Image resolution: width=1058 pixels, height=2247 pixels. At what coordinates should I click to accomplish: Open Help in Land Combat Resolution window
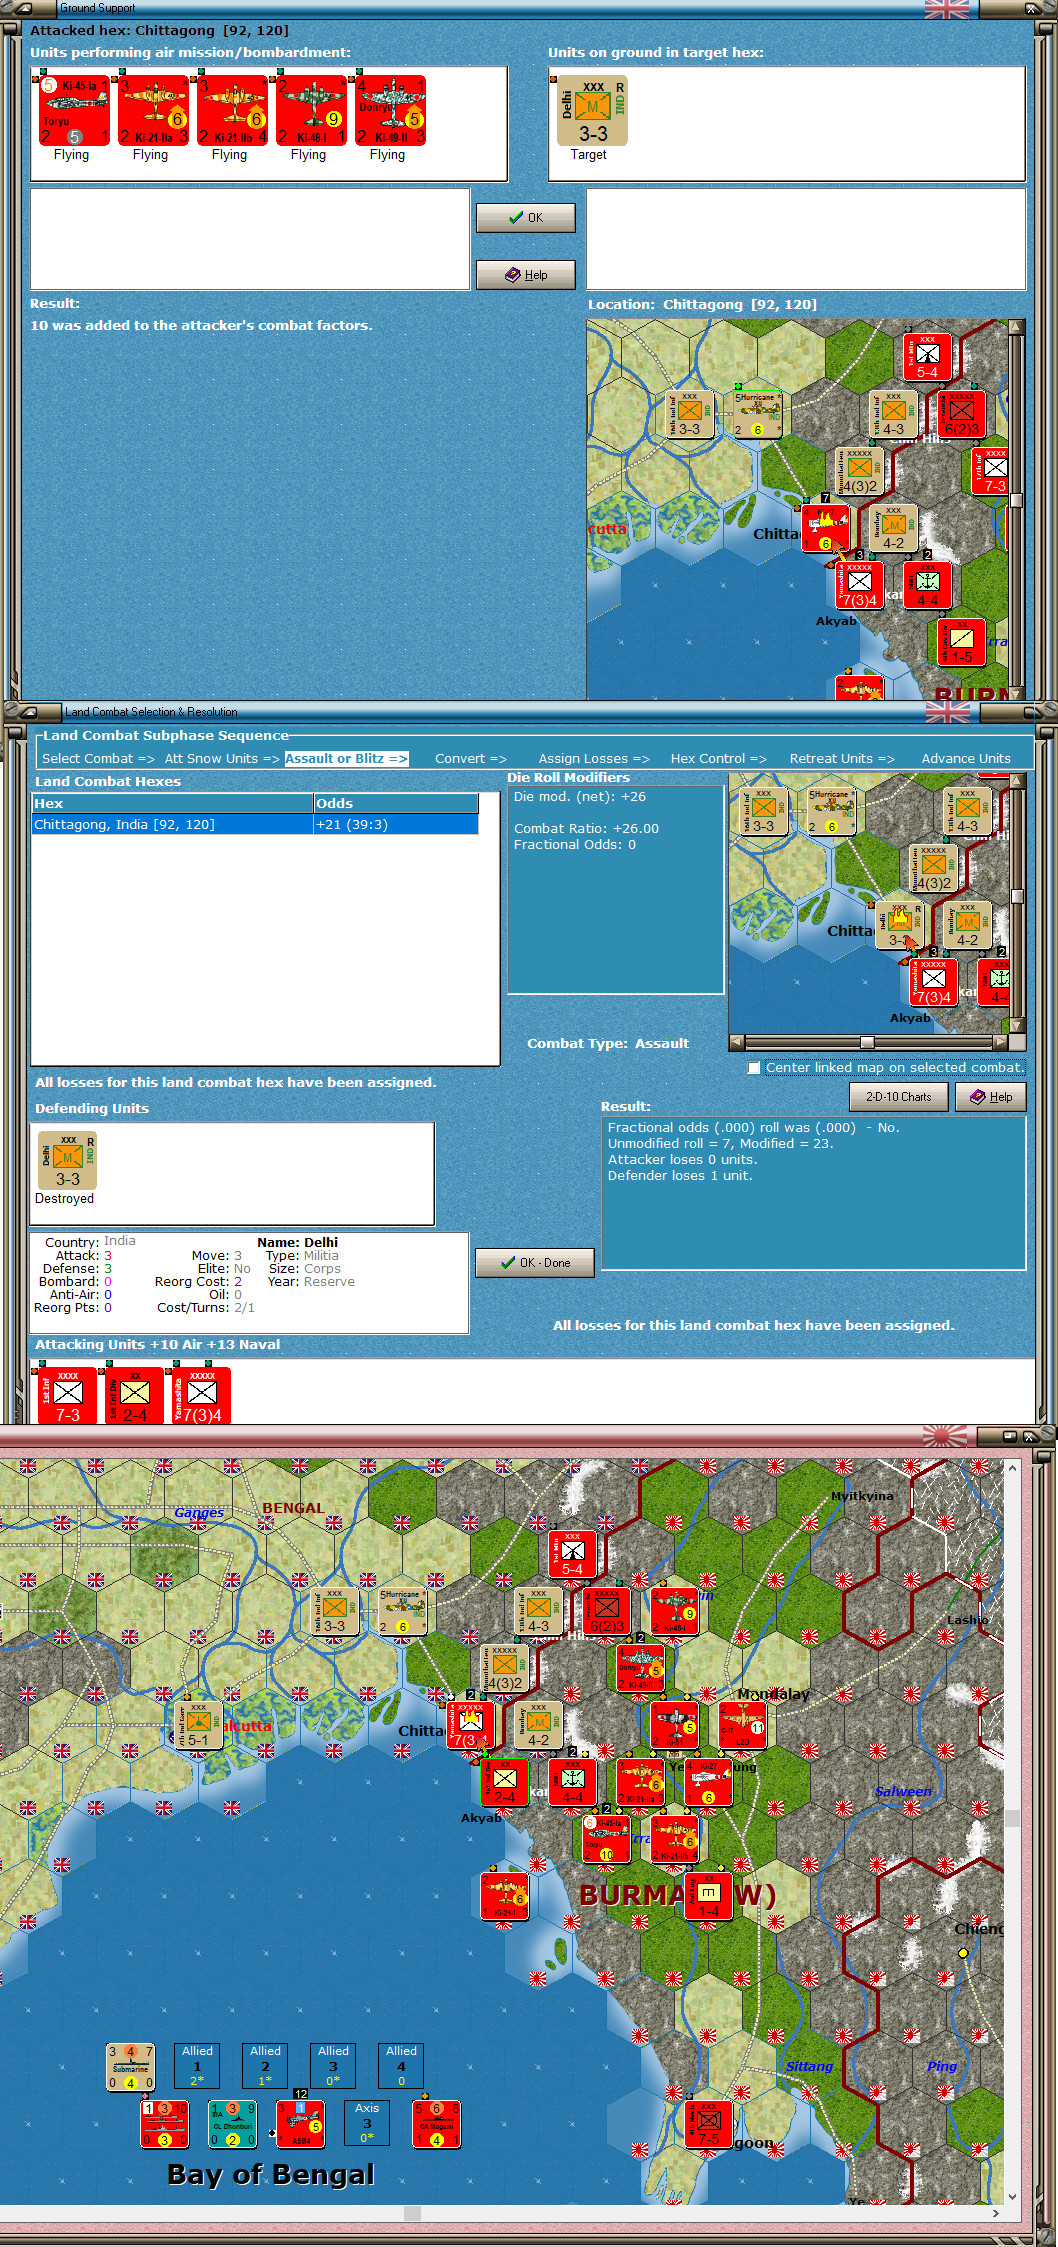point(991,1096)
